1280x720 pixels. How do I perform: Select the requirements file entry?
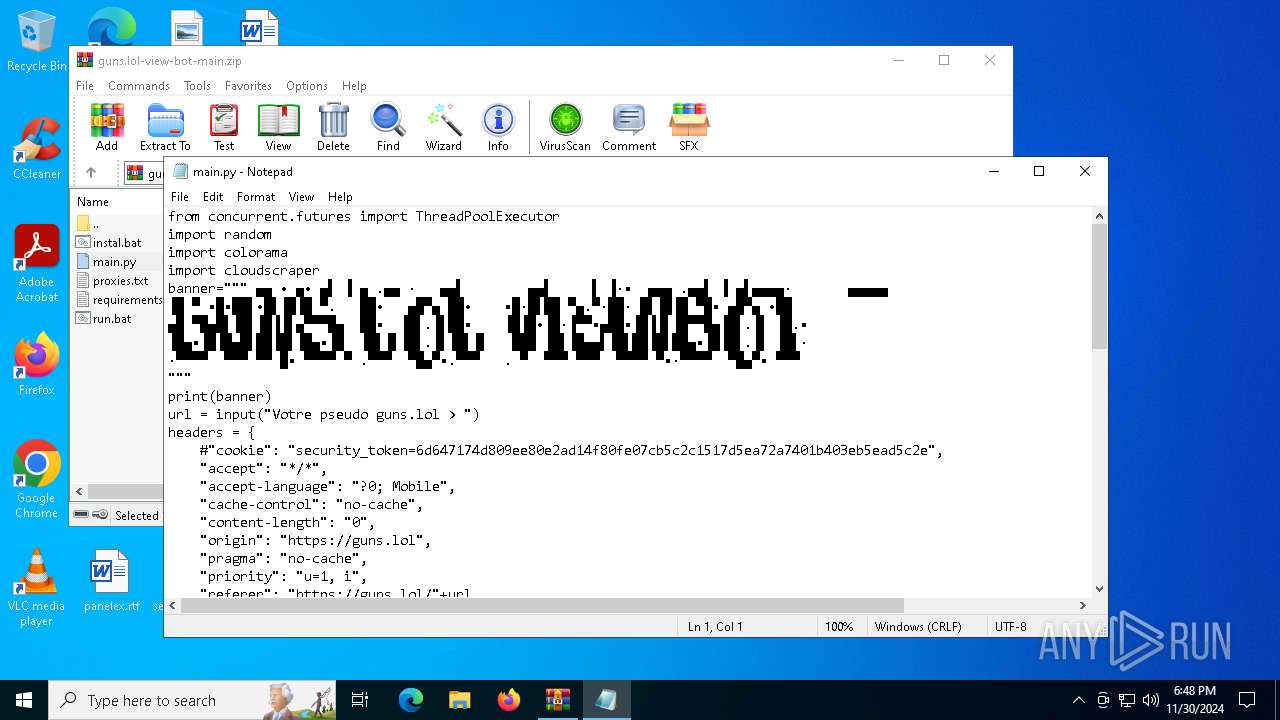point(119,300)
